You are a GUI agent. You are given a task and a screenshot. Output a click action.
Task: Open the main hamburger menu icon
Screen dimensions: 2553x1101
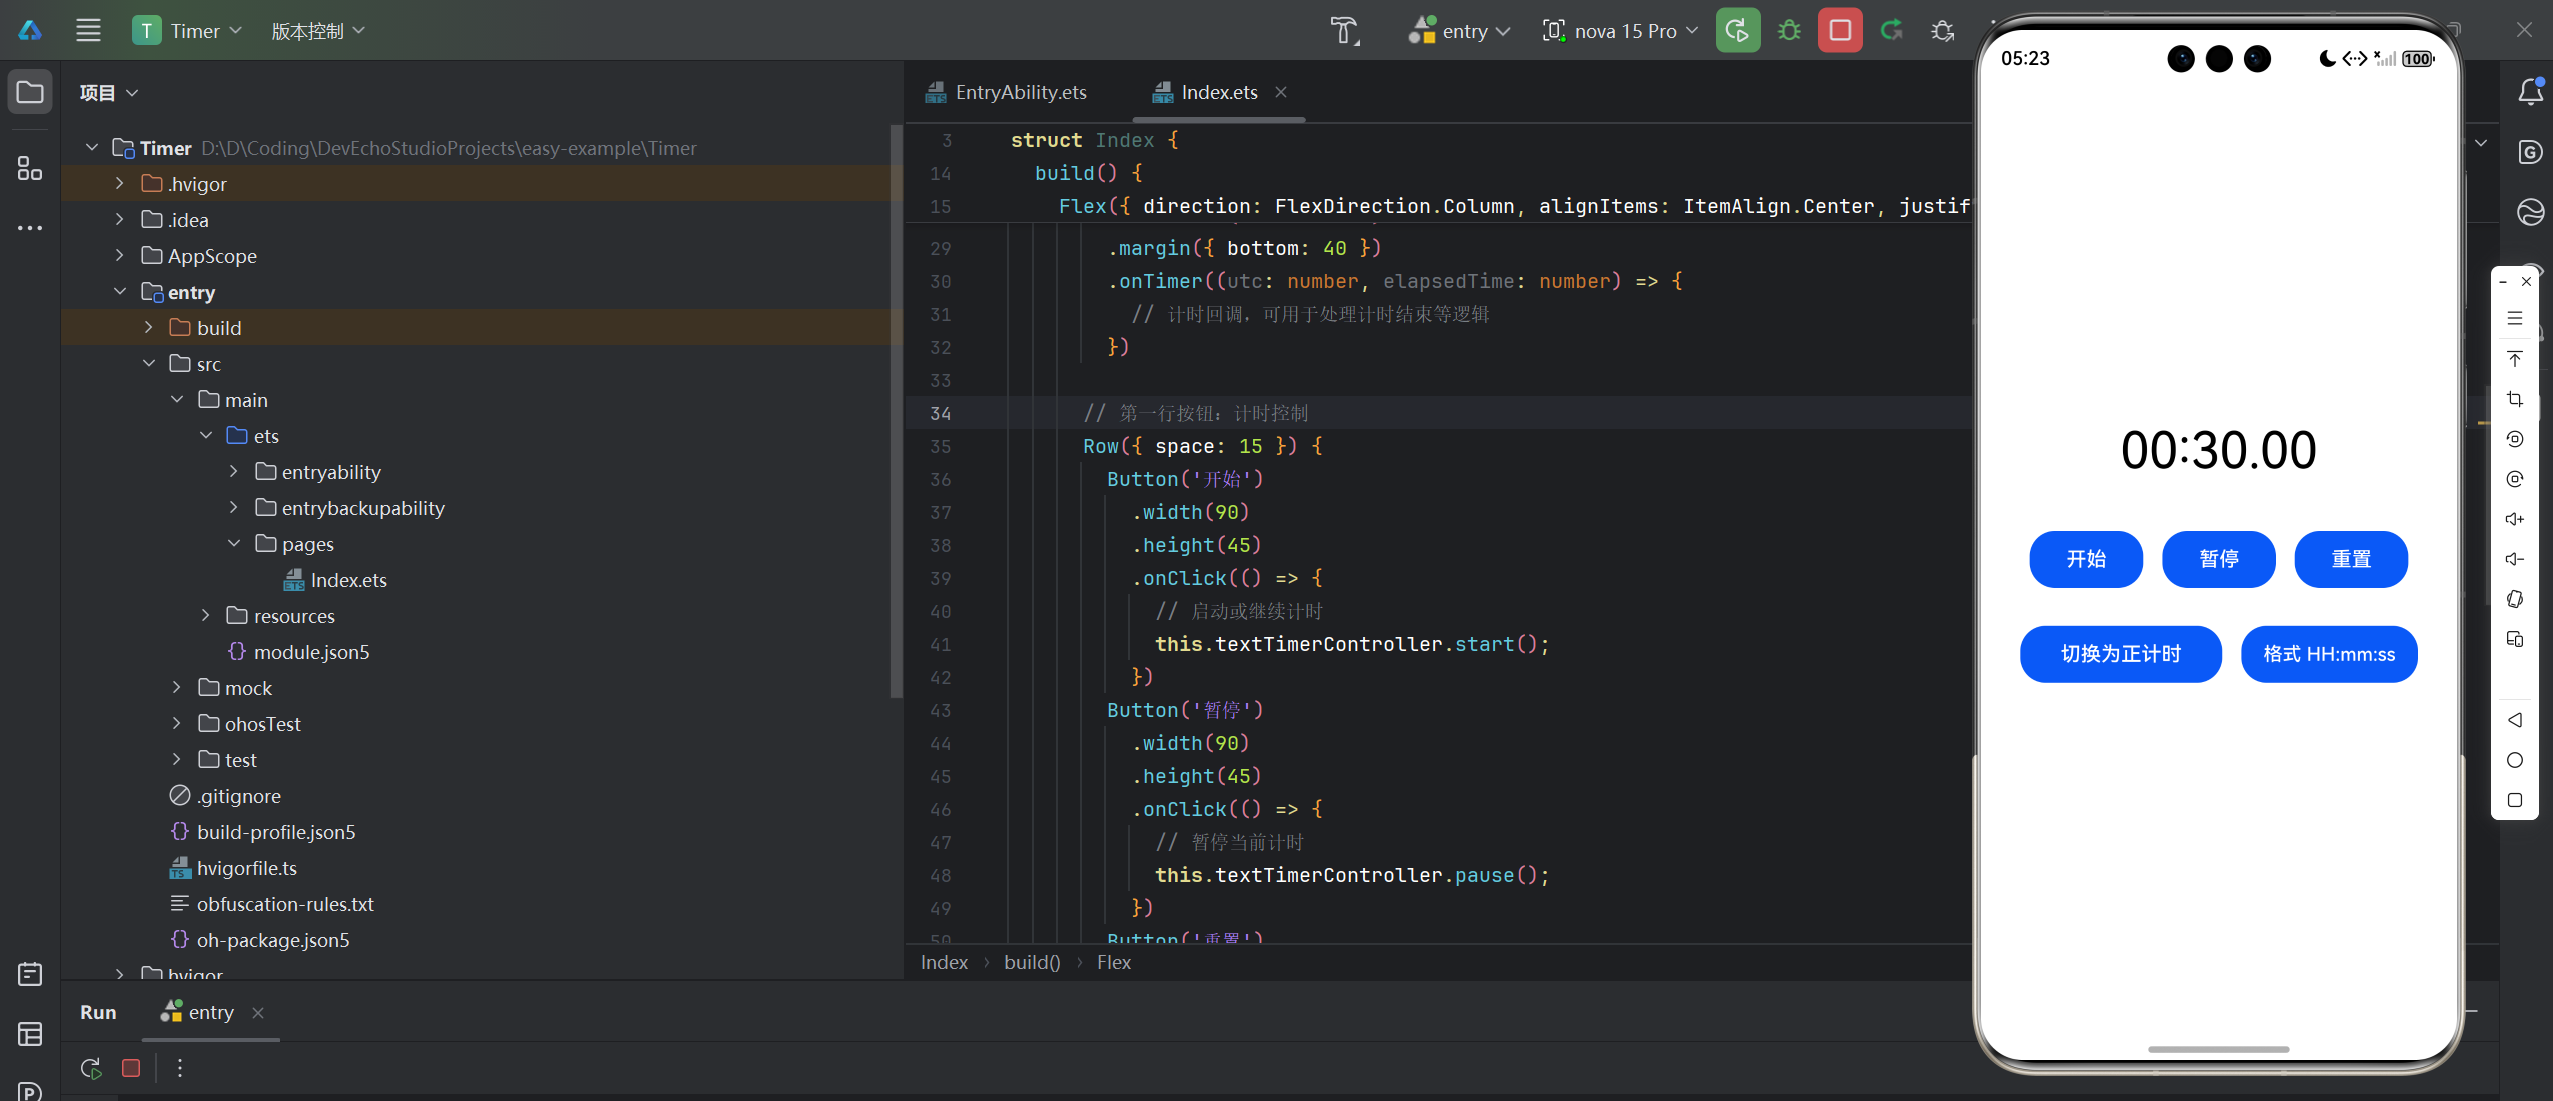88,31
